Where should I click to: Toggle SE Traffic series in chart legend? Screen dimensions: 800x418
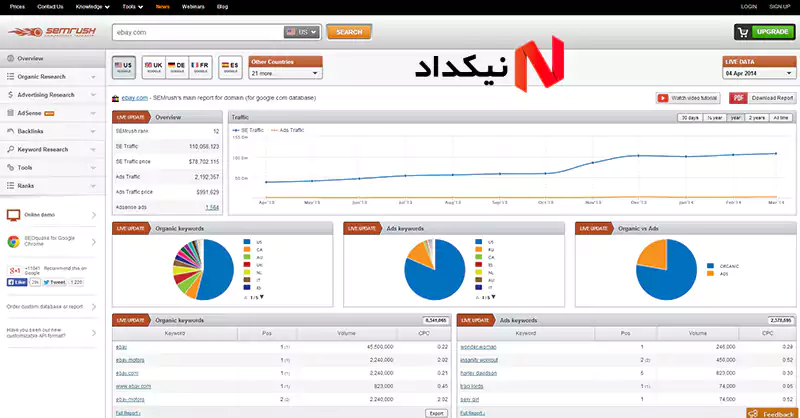[248, 130]
